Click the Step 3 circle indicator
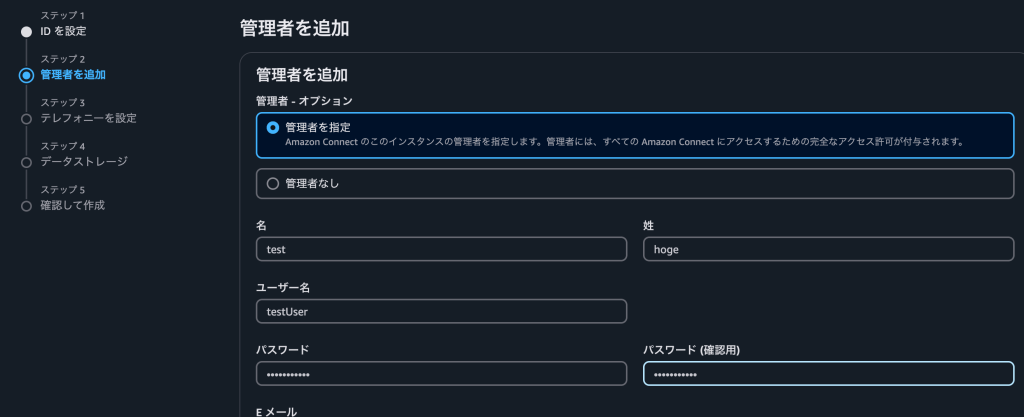The width and height of the screenshot is (1024, 417). 27,118
